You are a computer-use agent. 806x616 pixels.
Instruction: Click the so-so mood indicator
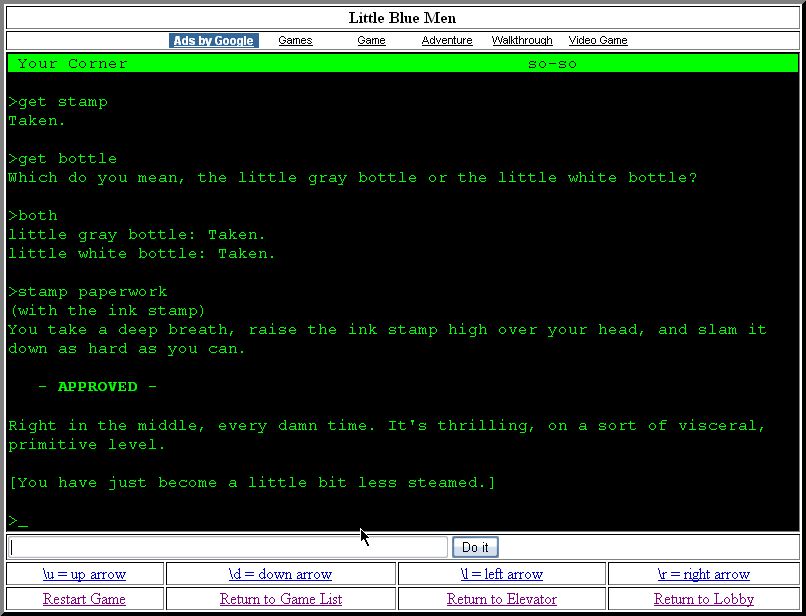pos(552,64)
